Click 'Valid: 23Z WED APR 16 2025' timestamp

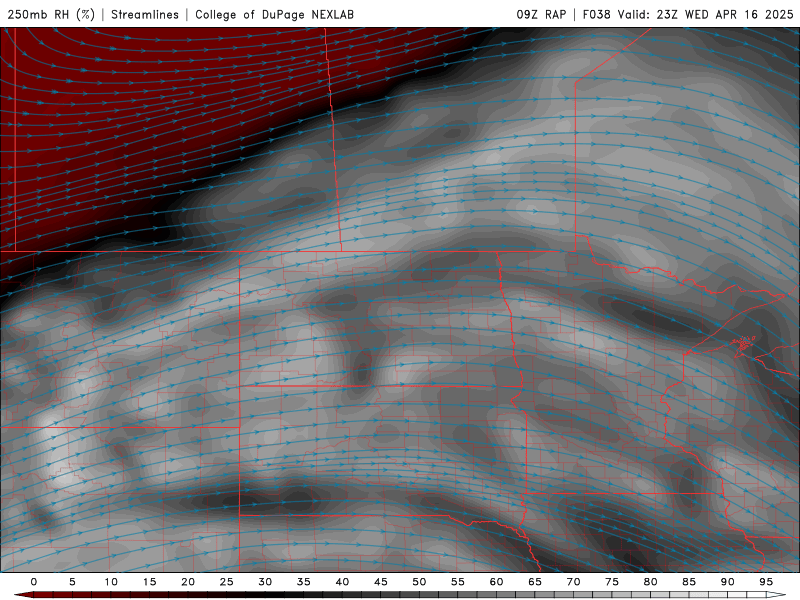pyautogui.click(x=706, y=14)
